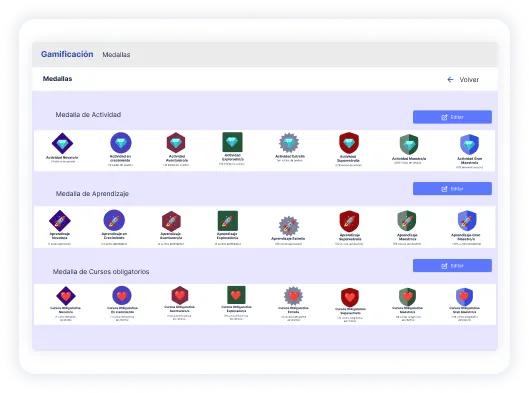This screenshot has height=393, width=529.
Task: Click the green shield Actividad Maestría medal
Action: (409, 144)
